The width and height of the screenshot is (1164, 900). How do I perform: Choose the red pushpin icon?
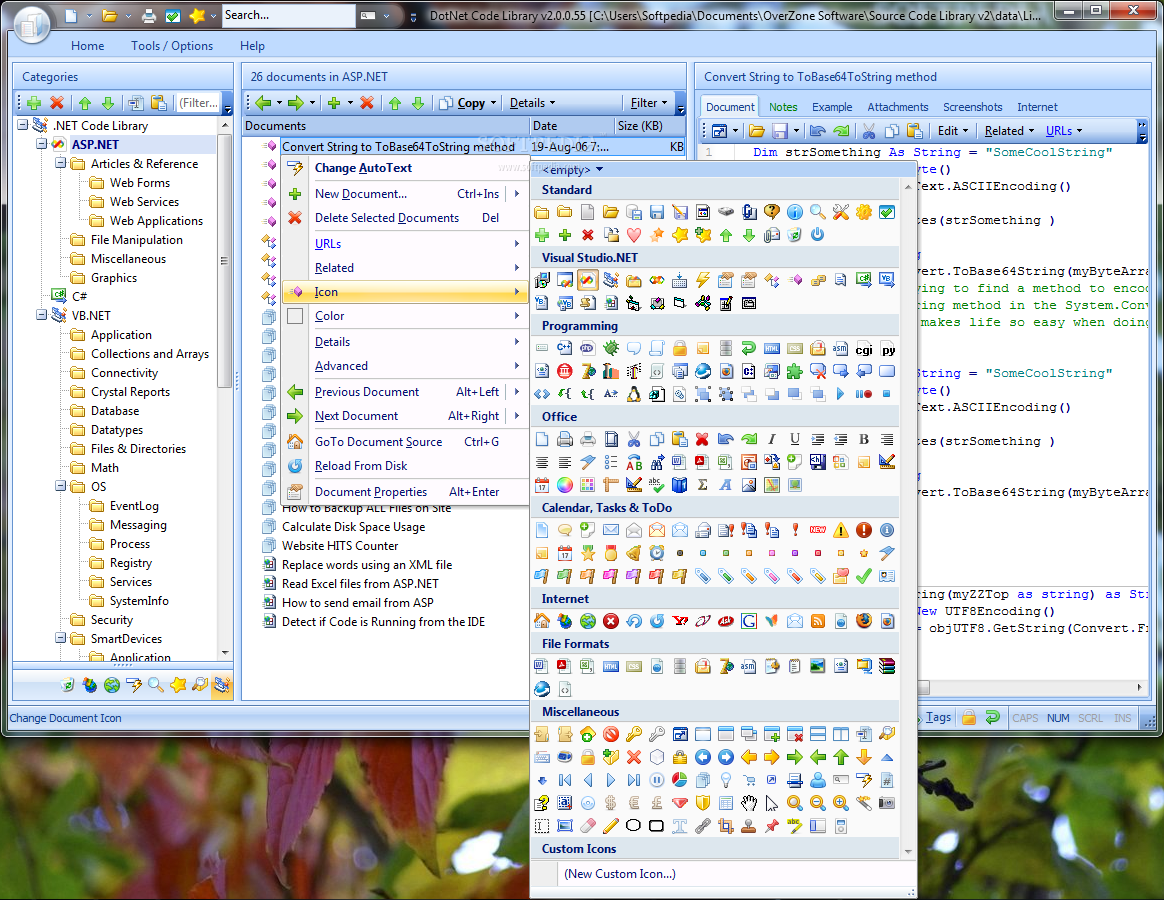[771, 826]
